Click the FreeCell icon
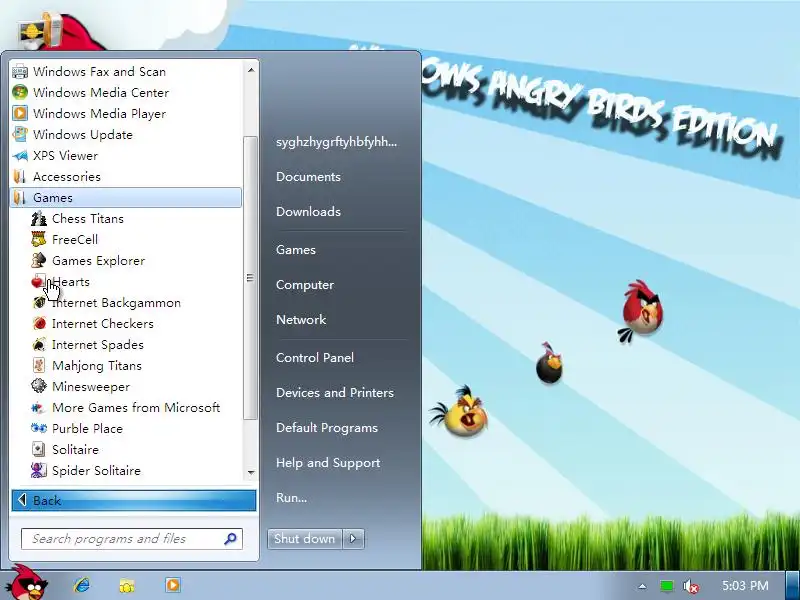The image size is (800, 600). tap(39, 239)
